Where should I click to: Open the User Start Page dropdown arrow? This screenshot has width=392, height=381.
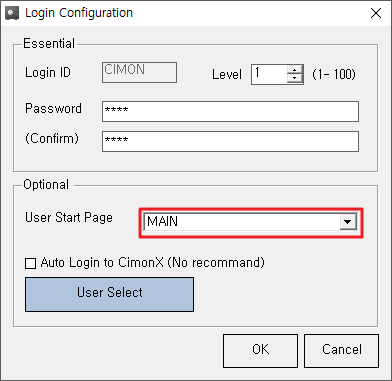click(348, 222)
